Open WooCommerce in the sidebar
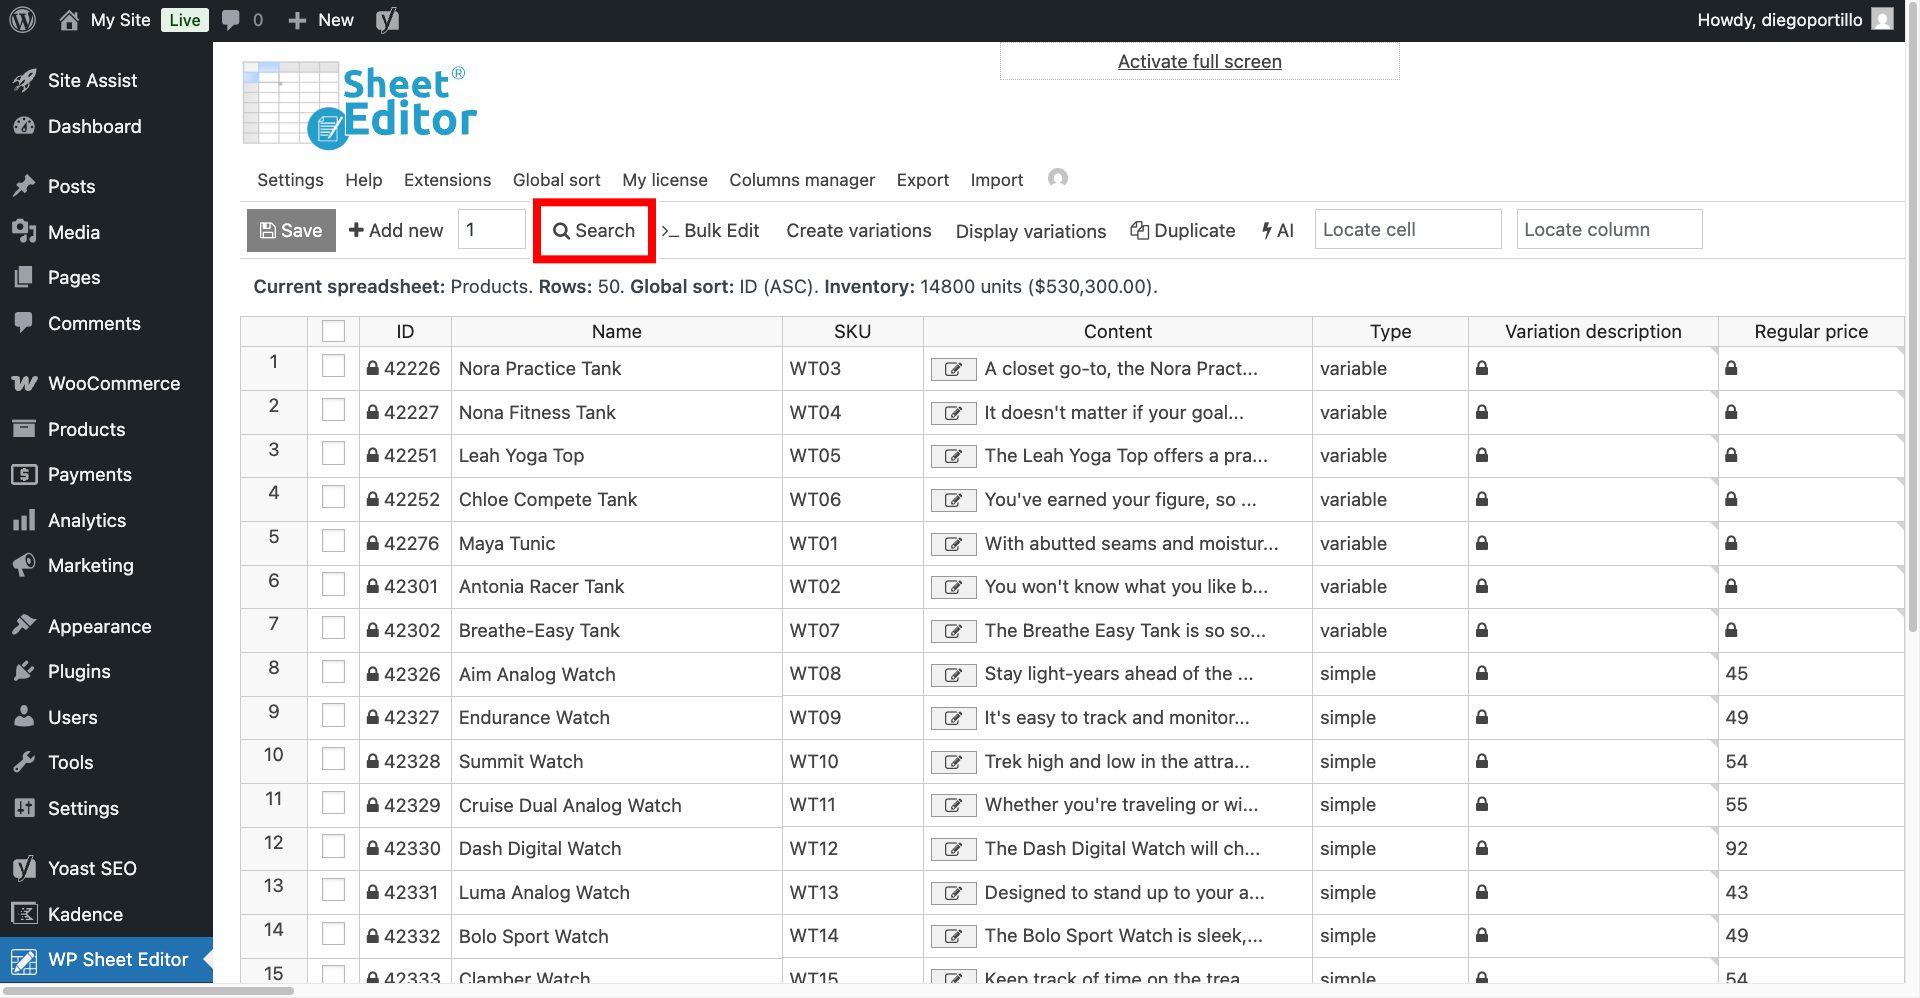 point(113,384)
